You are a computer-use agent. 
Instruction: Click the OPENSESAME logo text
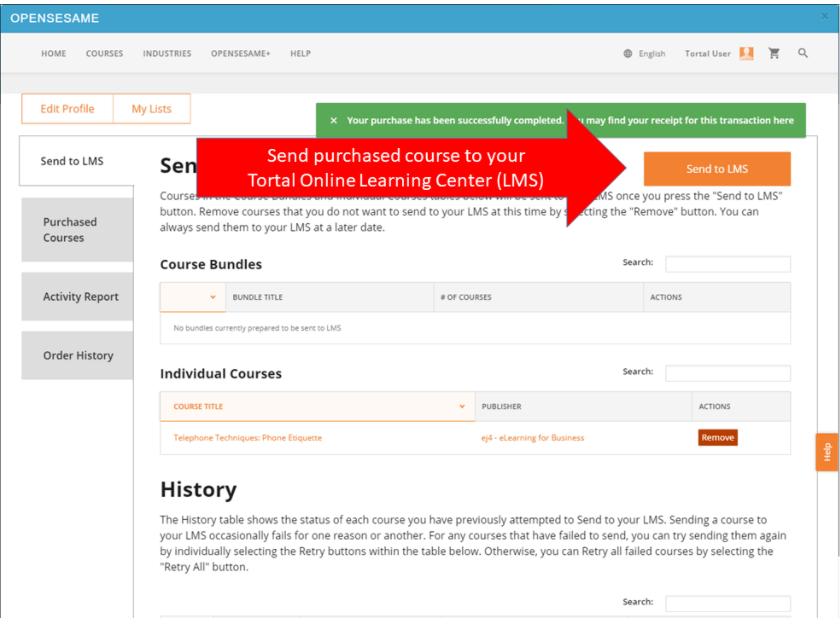pos(55,18)
